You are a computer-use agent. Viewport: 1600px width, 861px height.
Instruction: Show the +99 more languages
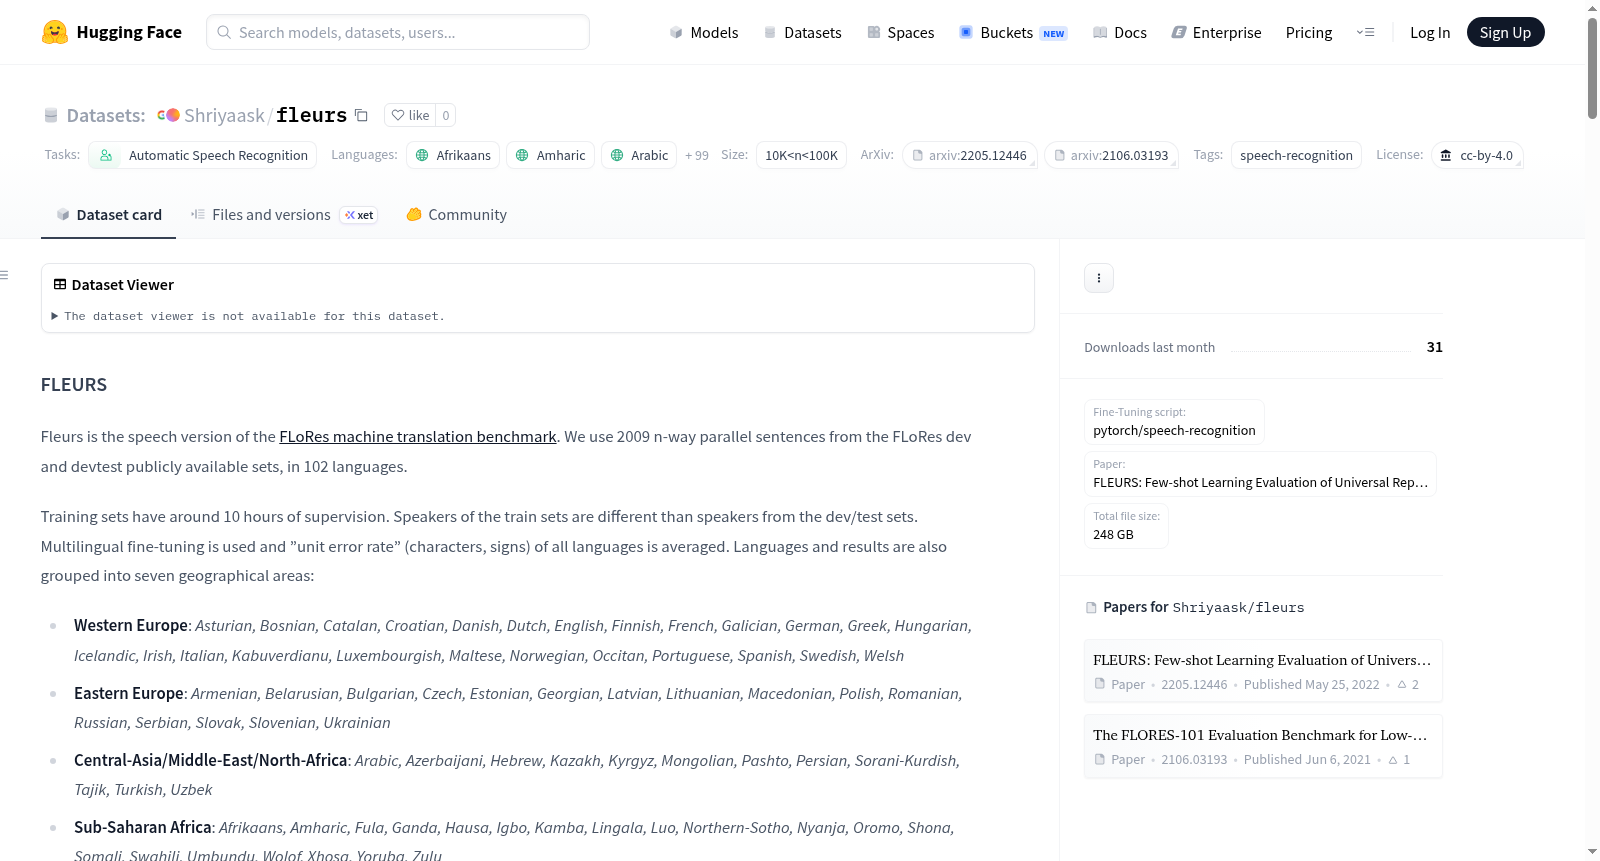click(x=697, y=155)
